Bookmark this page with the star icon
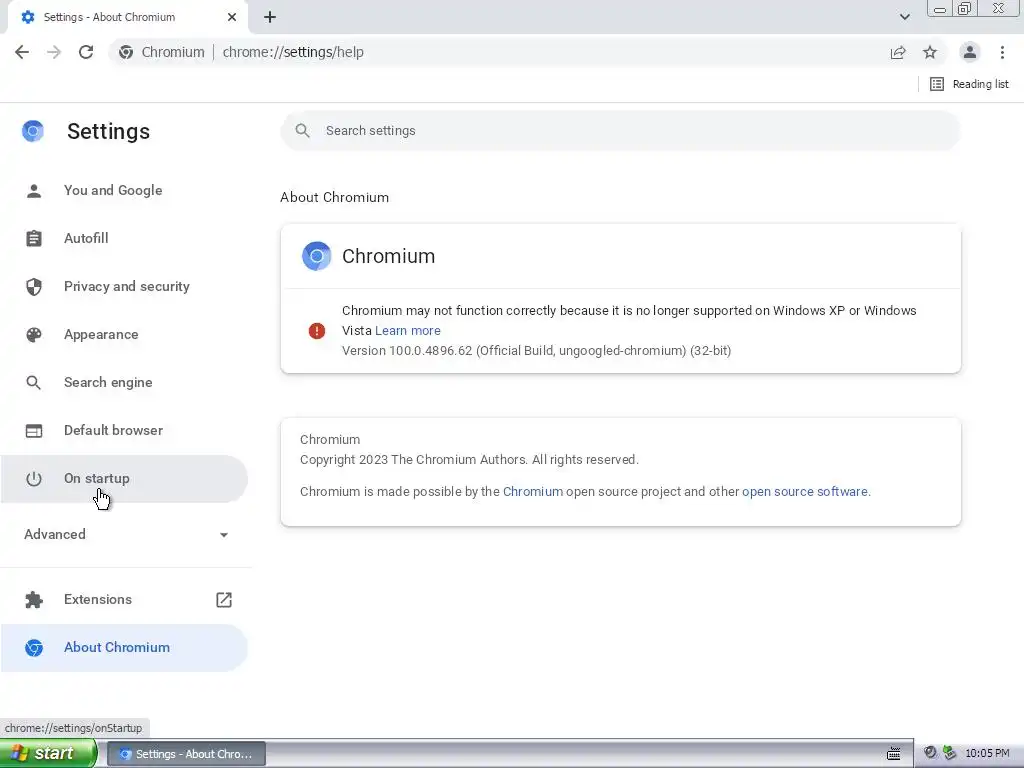The image size is (1024, 768). click(x=930, y=52)
